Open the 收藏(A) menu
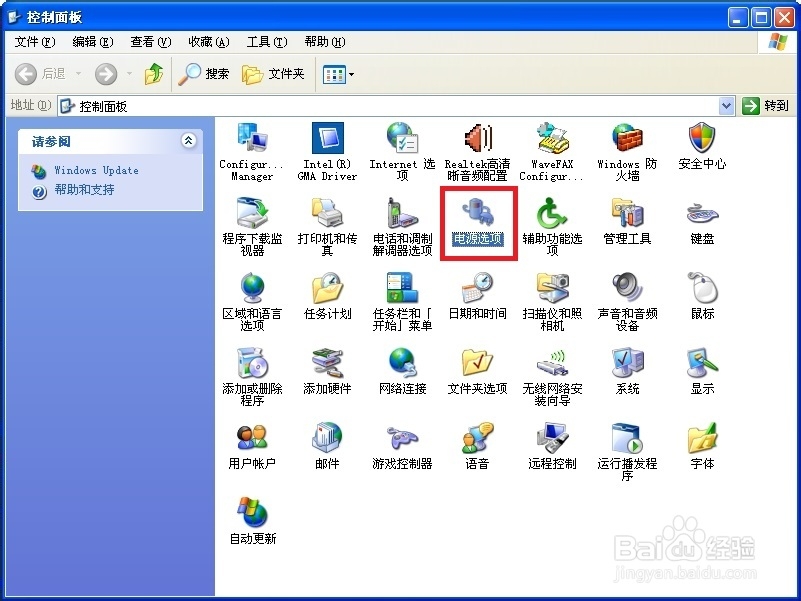 pyautogui.click(x=208, y=42)
